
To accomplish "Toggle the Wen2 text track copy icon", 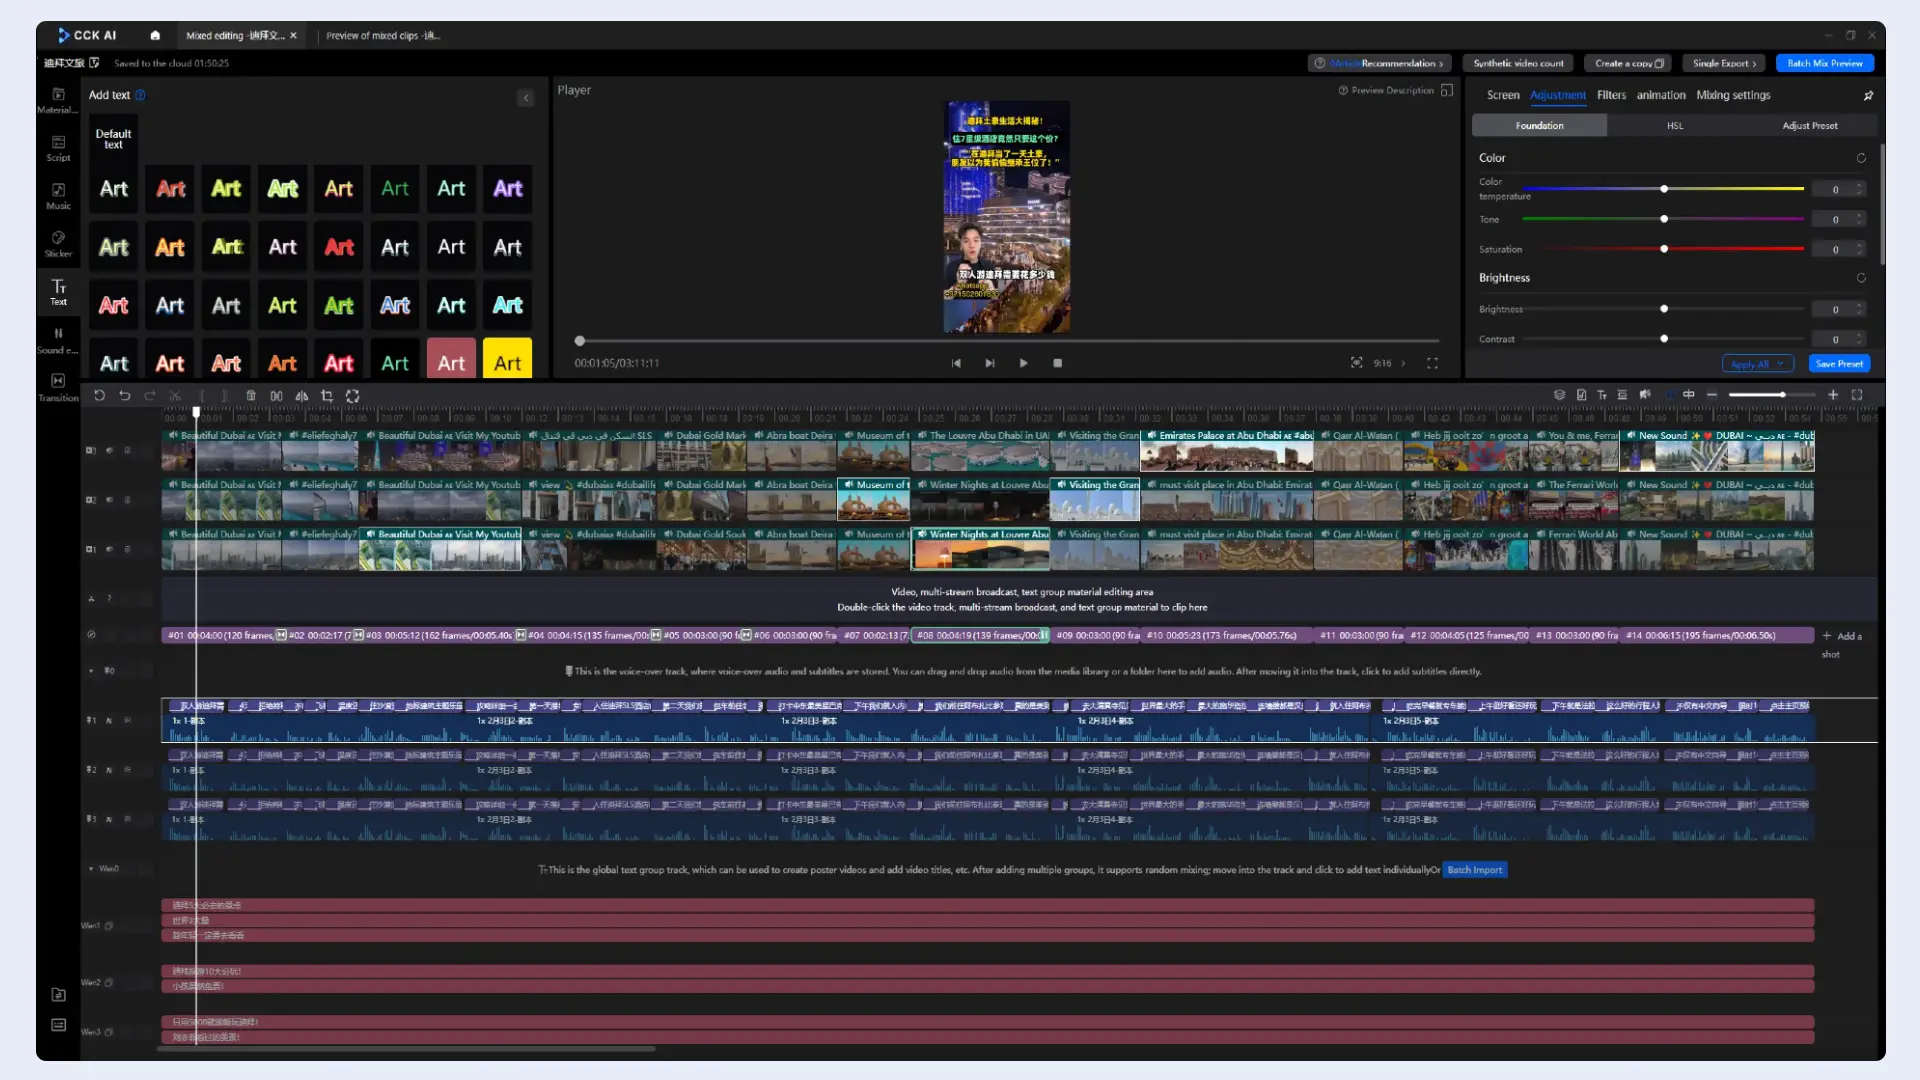I will click(109, 983).
